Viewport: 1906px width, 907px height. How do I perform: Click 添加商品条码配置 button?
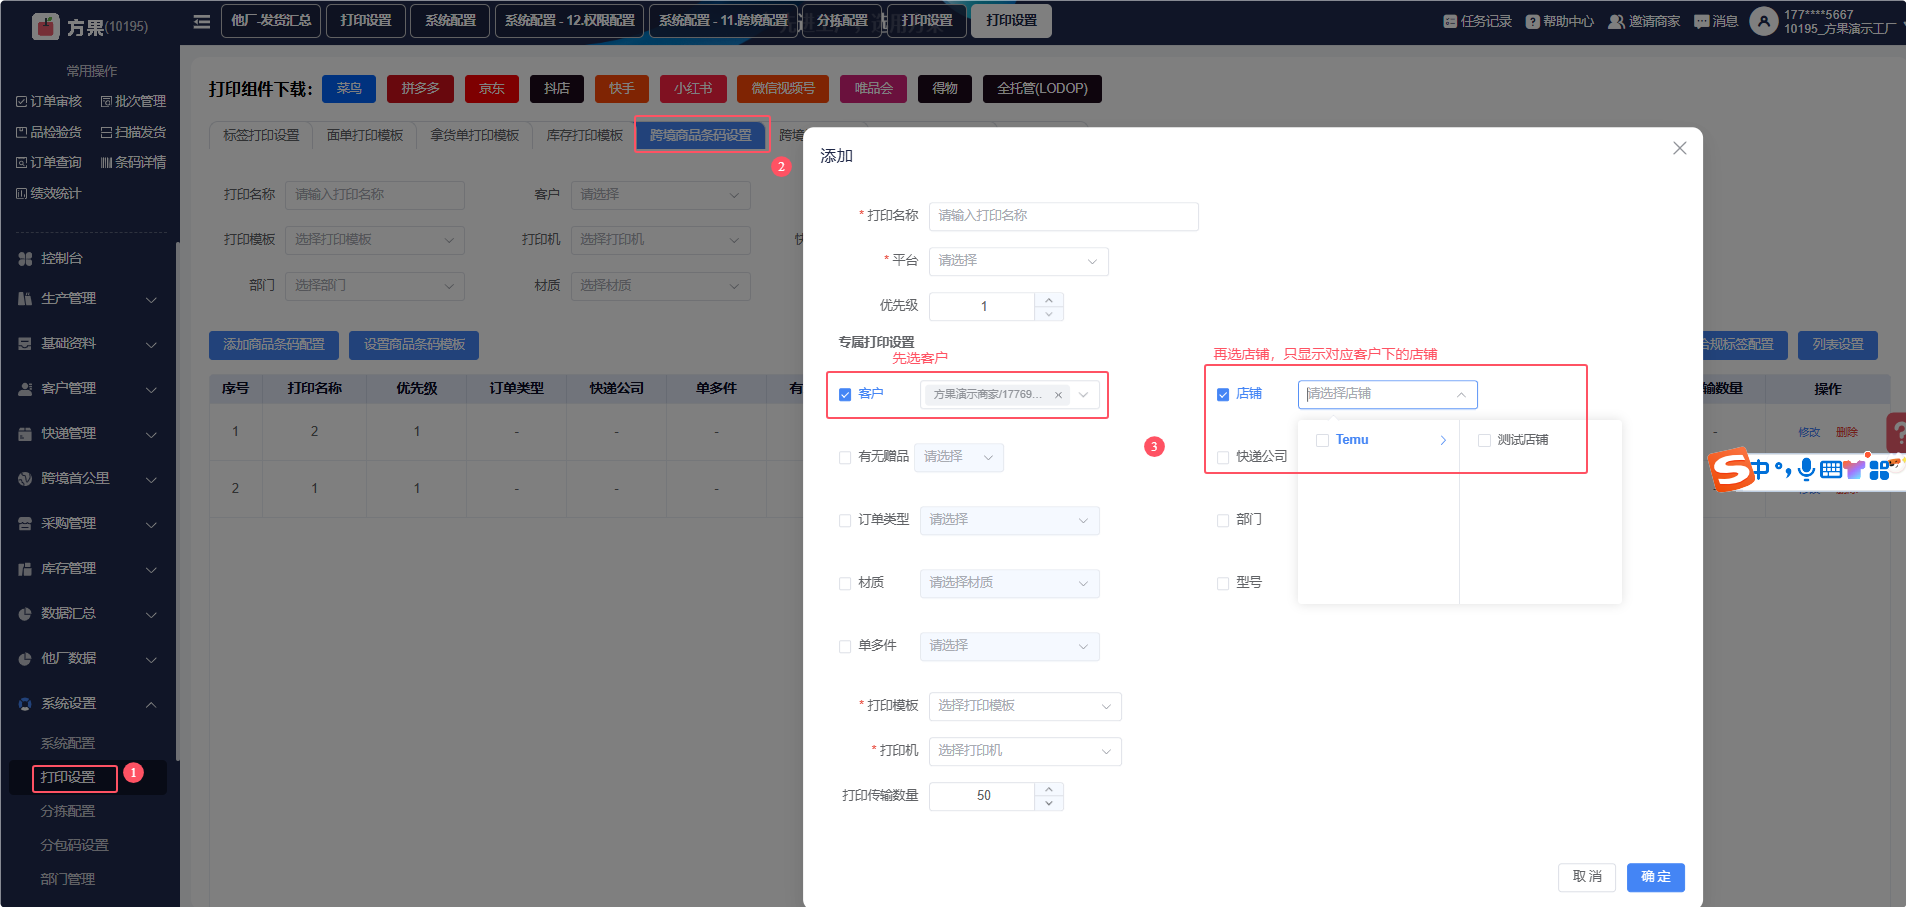coord(274,345)
